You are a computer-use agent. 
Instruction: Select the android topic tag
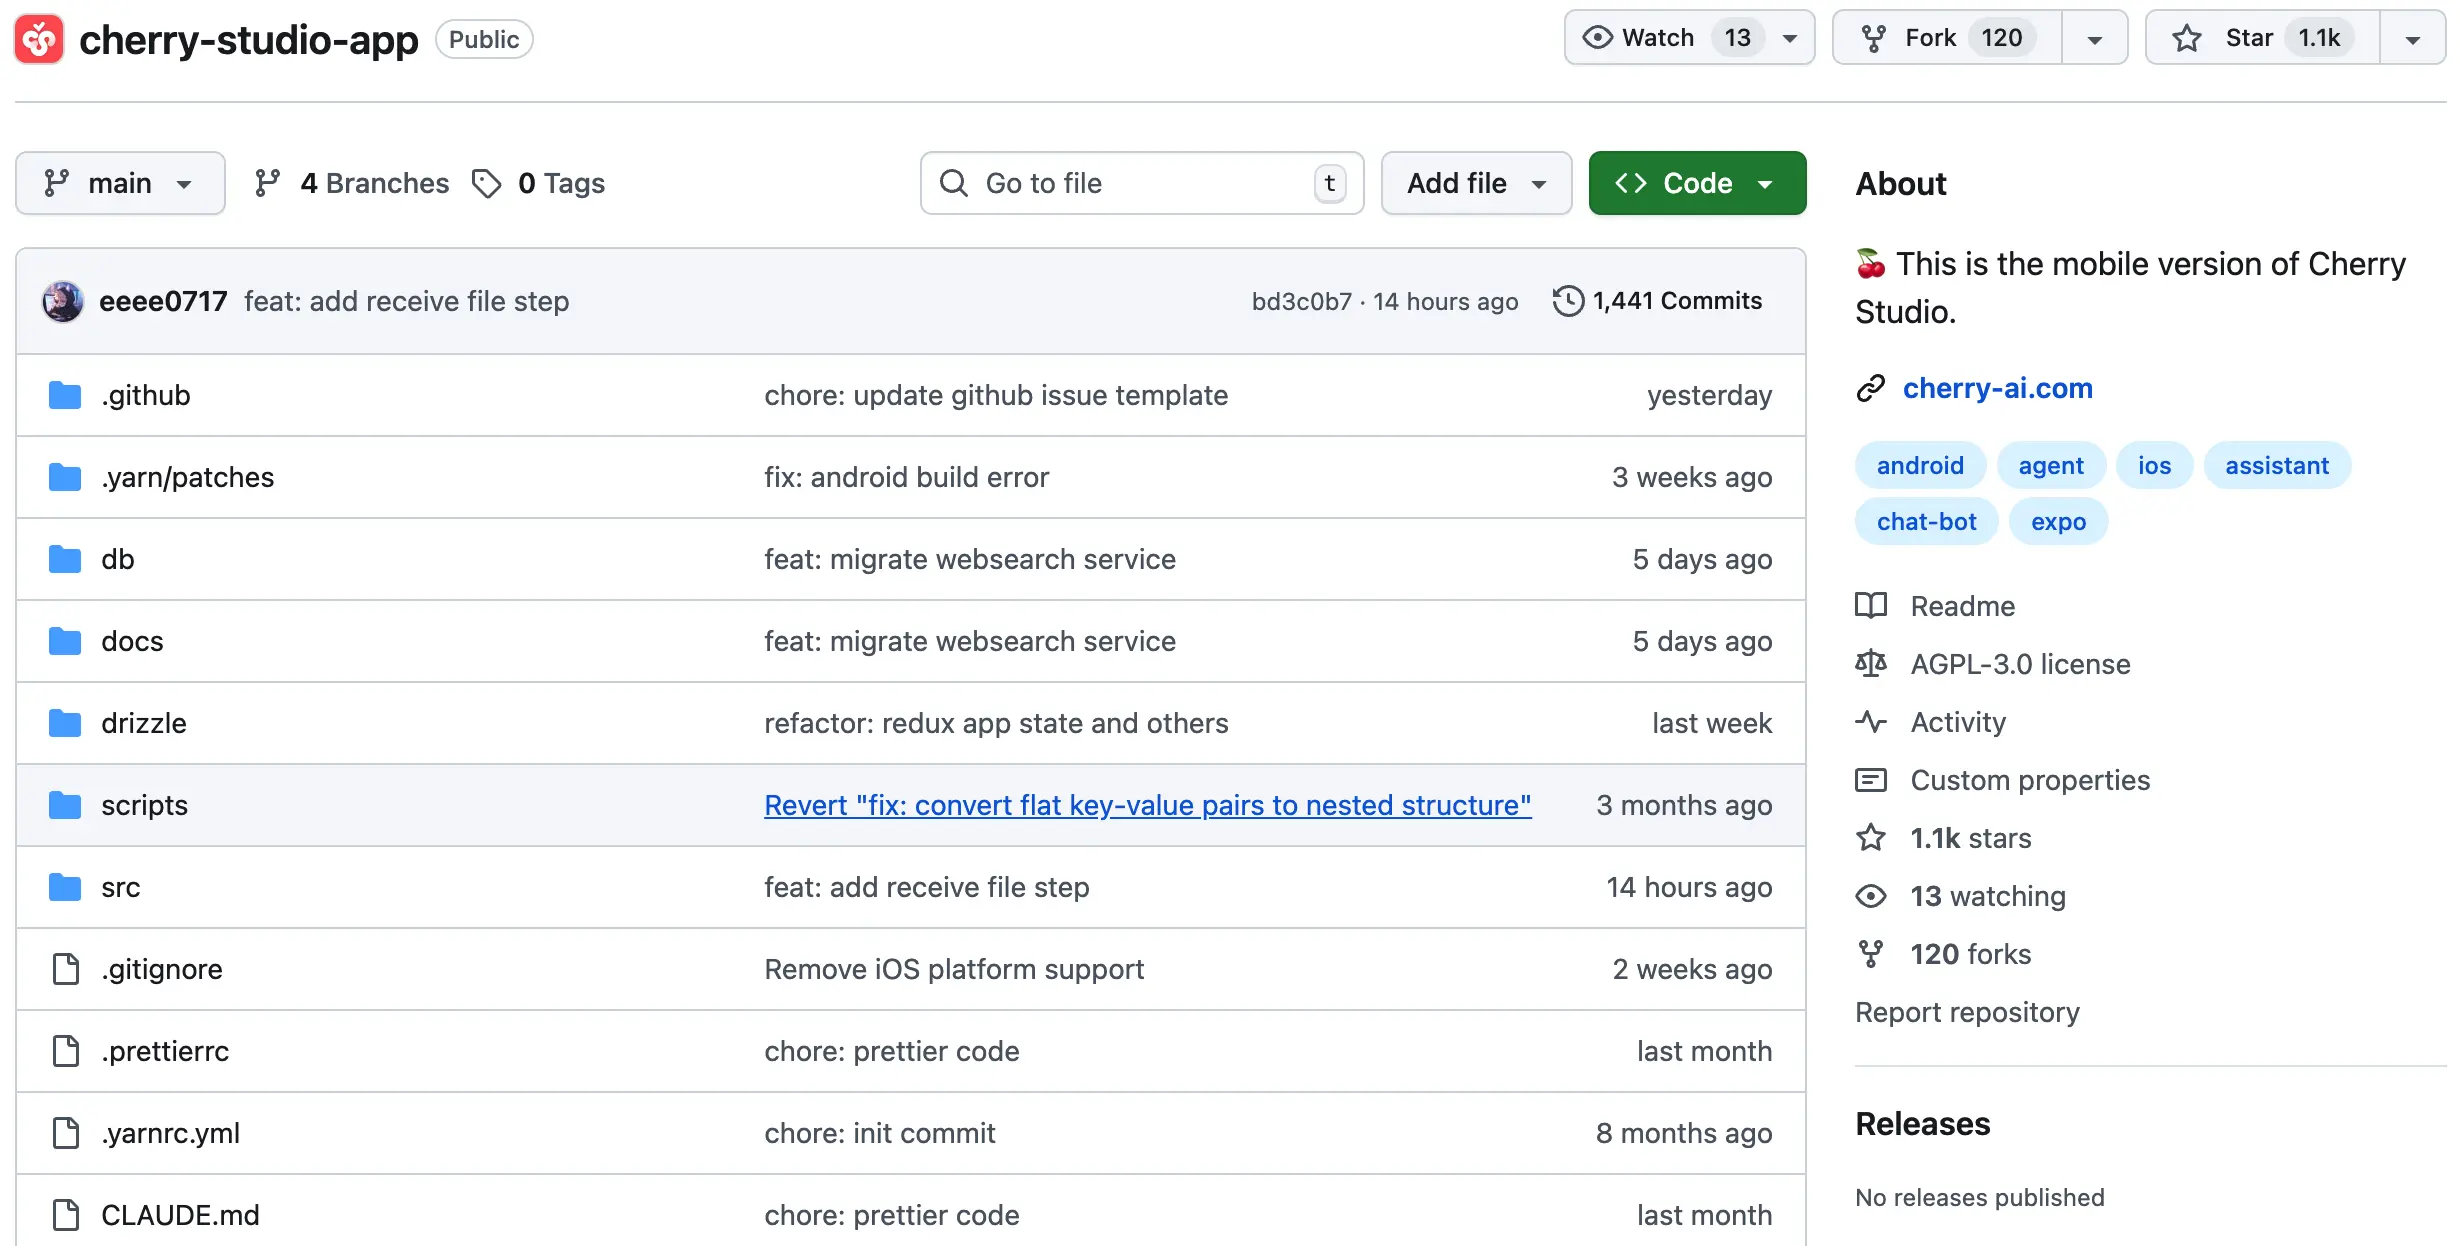[x=1919, y=466]
